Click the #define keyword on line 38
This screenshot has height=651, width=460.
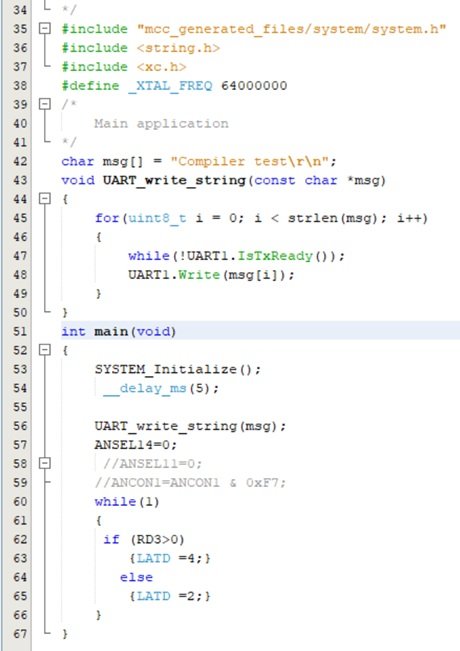tap(90, 86)
